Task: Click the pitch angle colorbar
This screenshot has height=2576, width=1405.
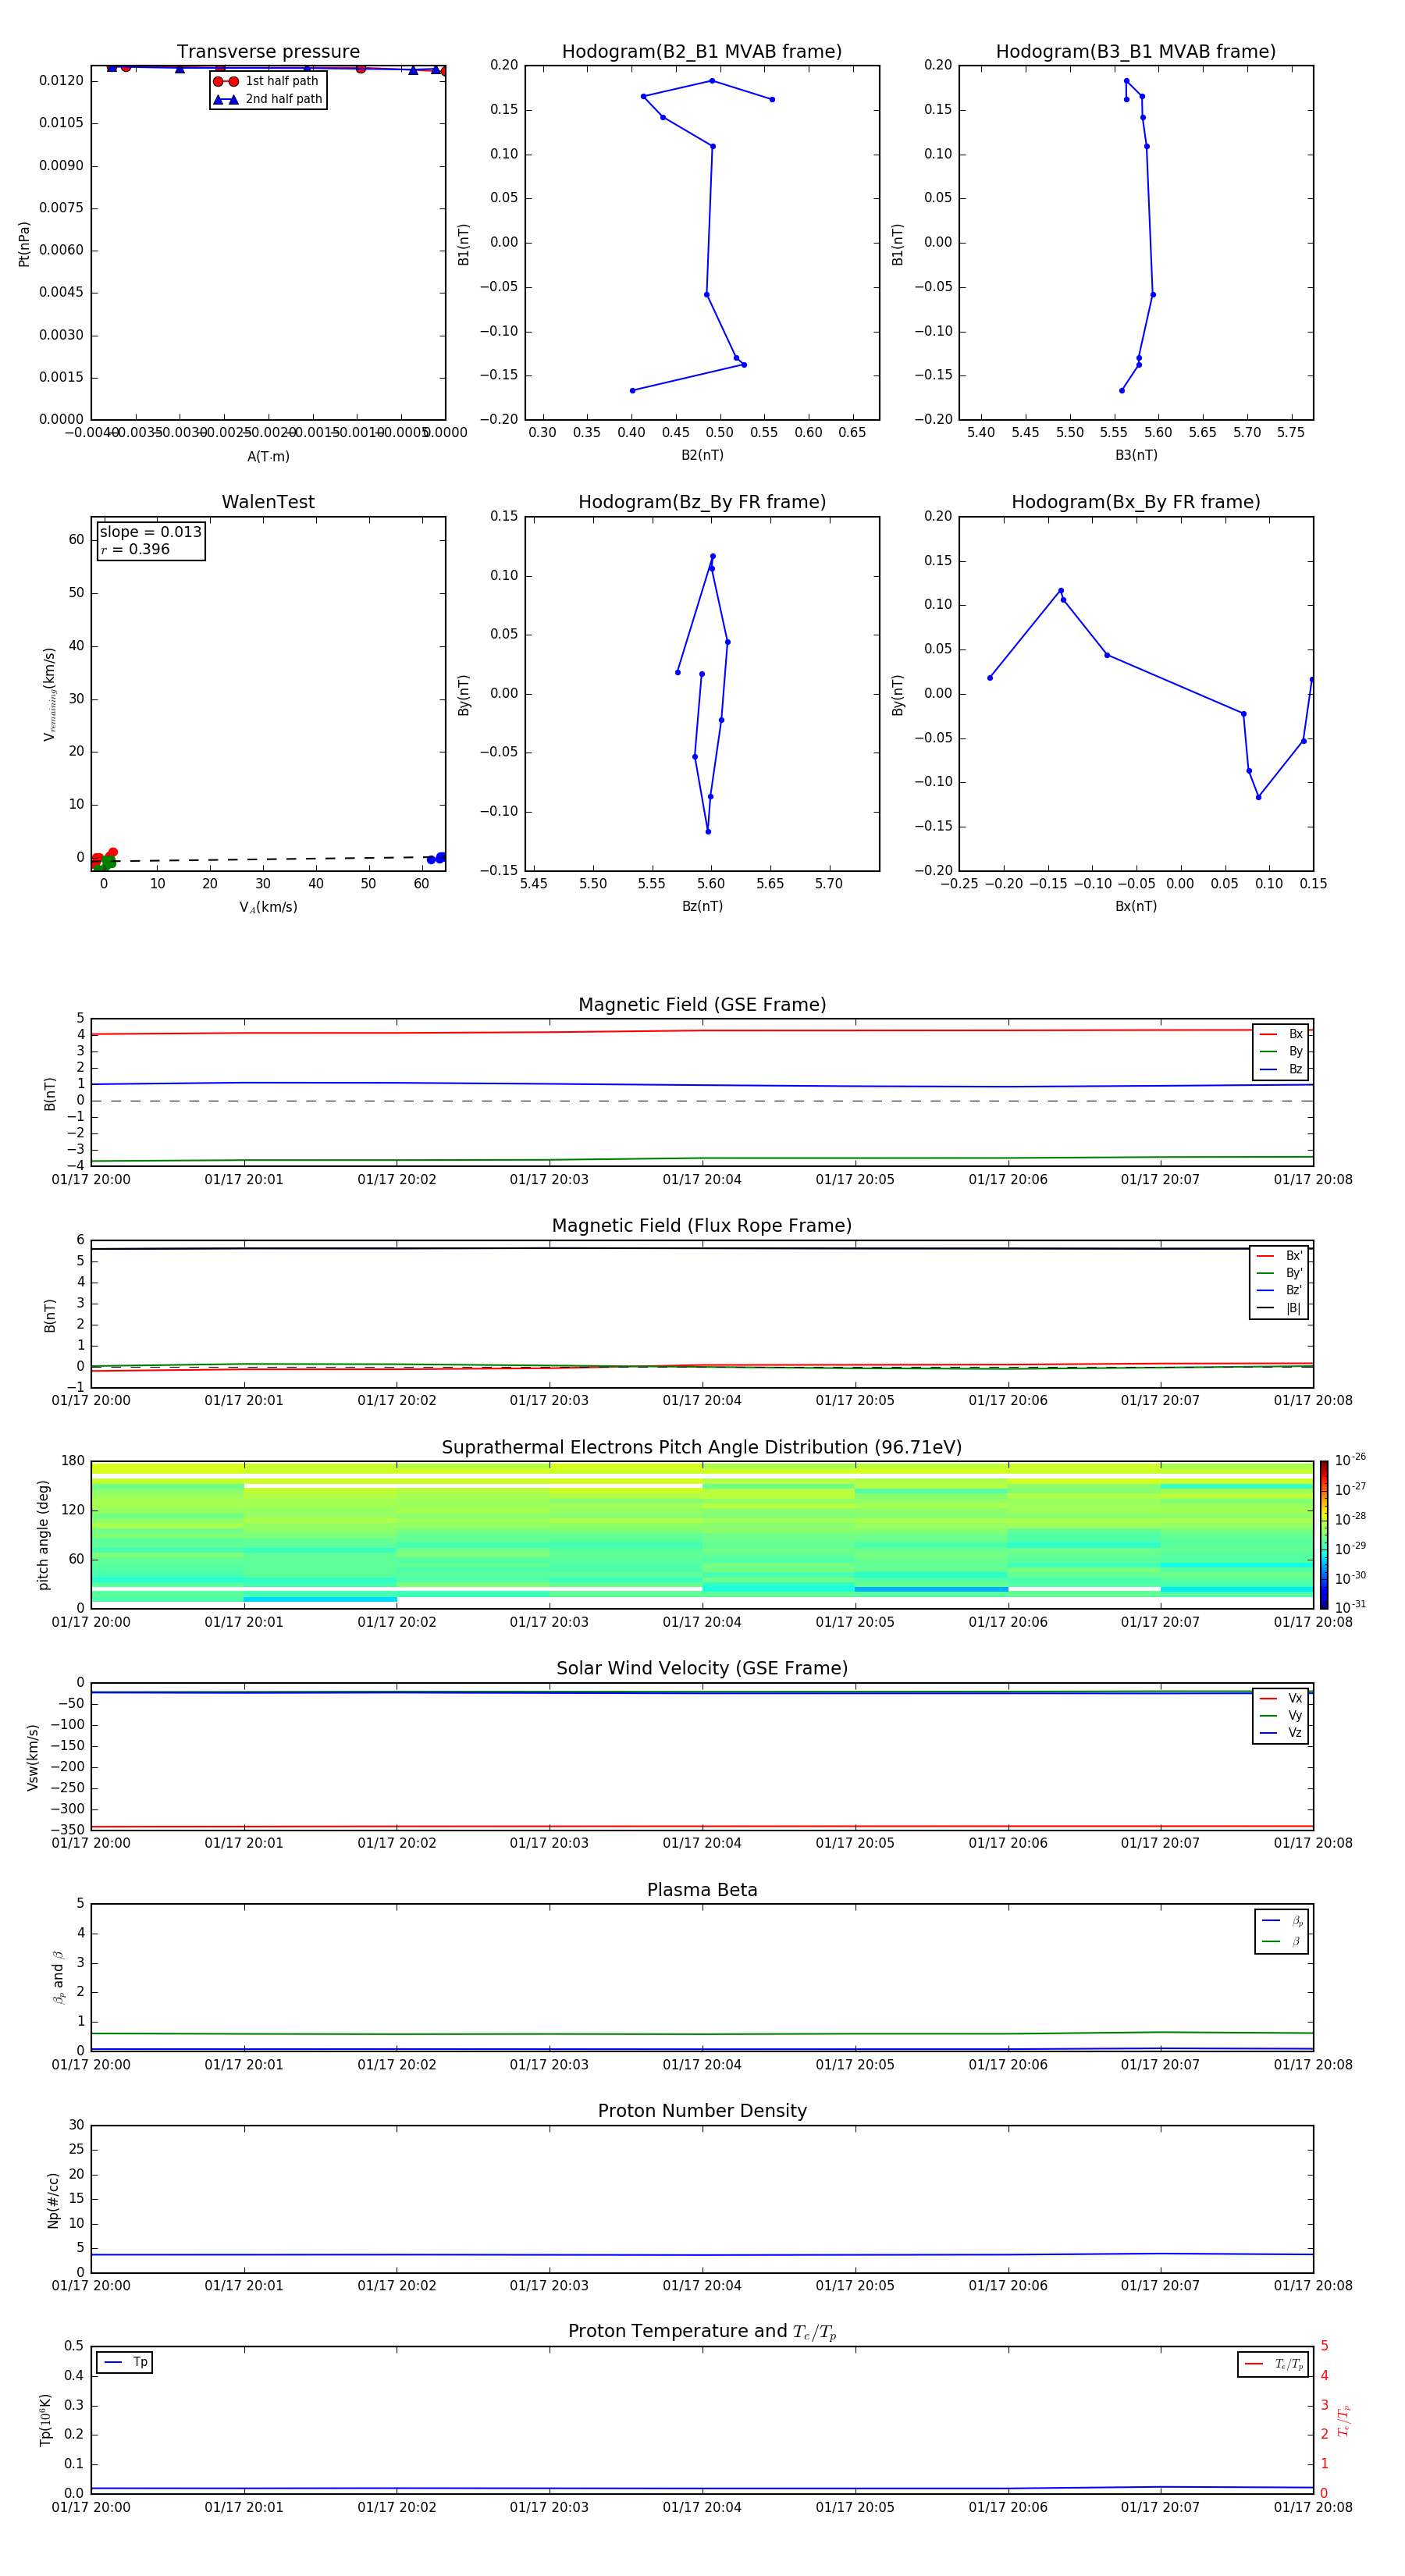Action: point(1323,1535)
